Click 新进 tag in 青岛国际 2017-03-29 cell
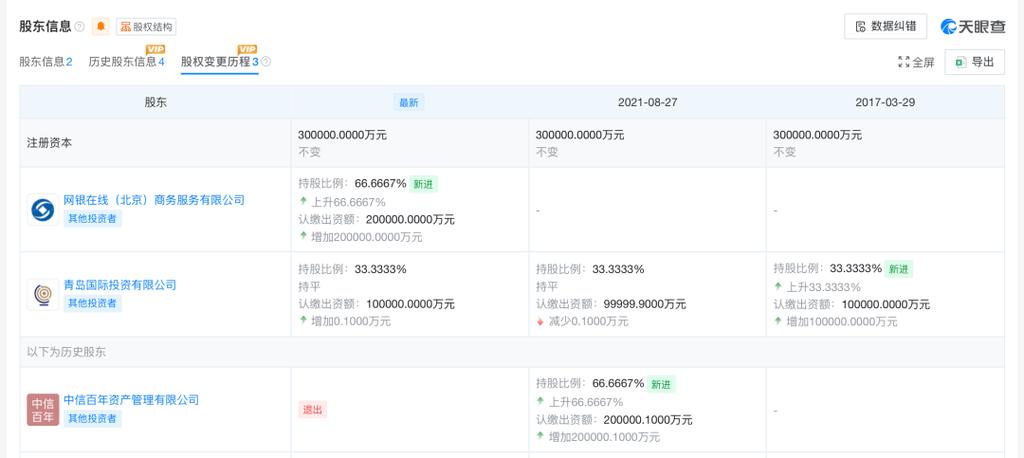 pos(899,269)
